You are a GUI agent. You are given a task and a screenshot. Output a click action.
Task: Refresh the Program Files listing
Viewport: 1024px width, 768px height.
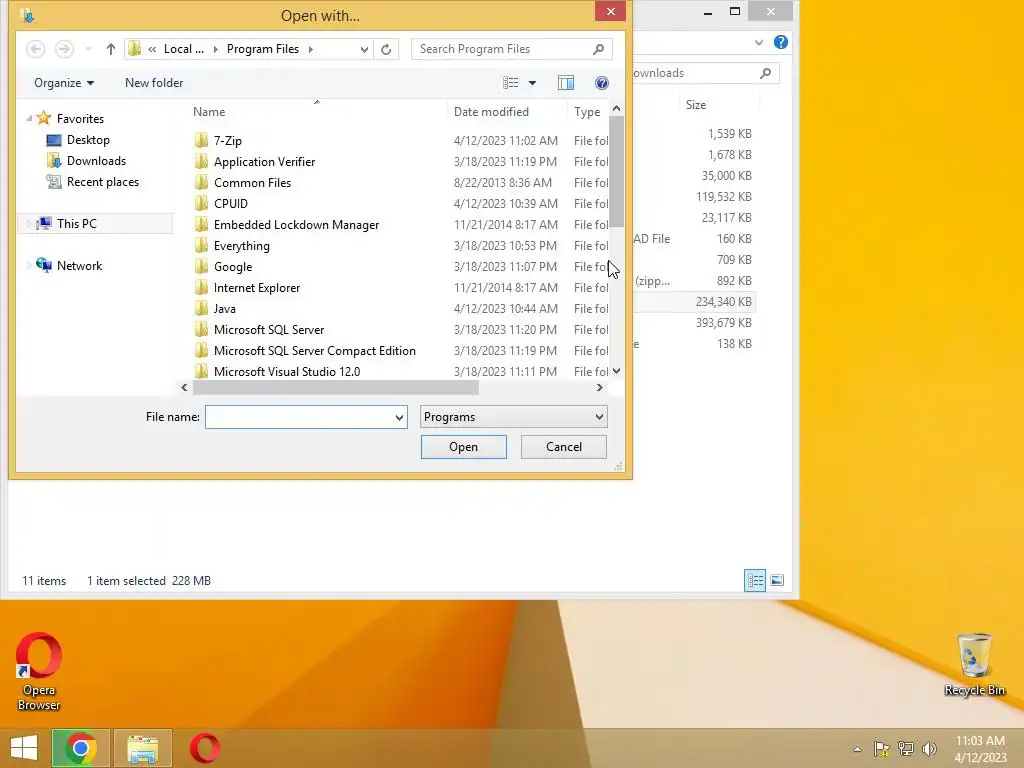386,49
